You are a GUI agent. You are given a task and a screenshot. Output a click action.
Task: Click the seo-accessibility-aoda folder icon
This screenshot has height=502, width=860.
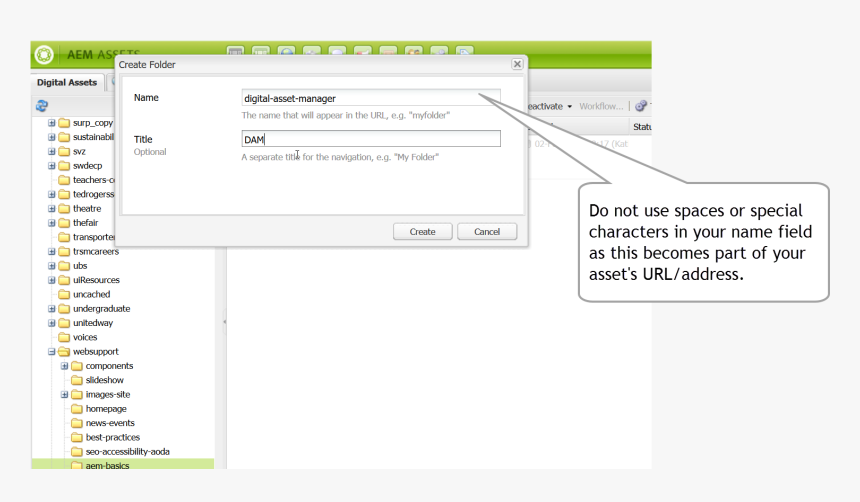pos(77,452)
